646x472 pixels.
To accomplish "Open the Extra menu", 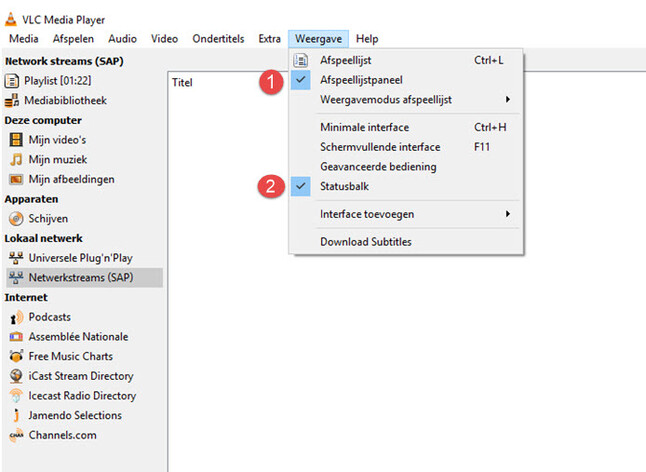I will tap(269, 39).
